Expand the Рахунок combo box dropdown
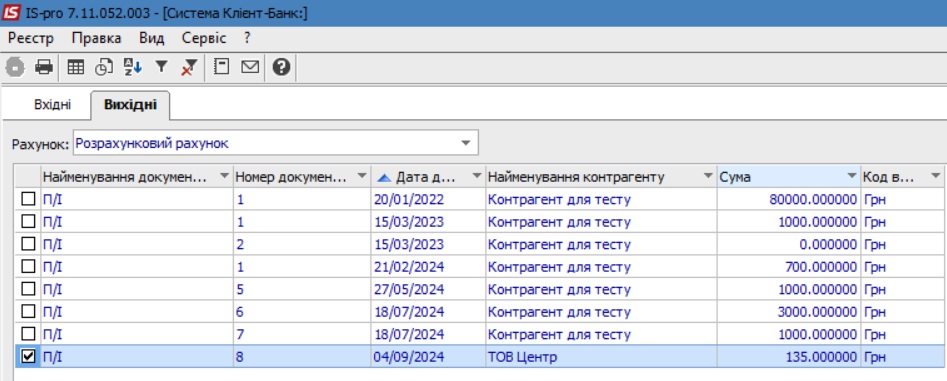Viewport: 947px width, 381px height. tap(466, 144)
